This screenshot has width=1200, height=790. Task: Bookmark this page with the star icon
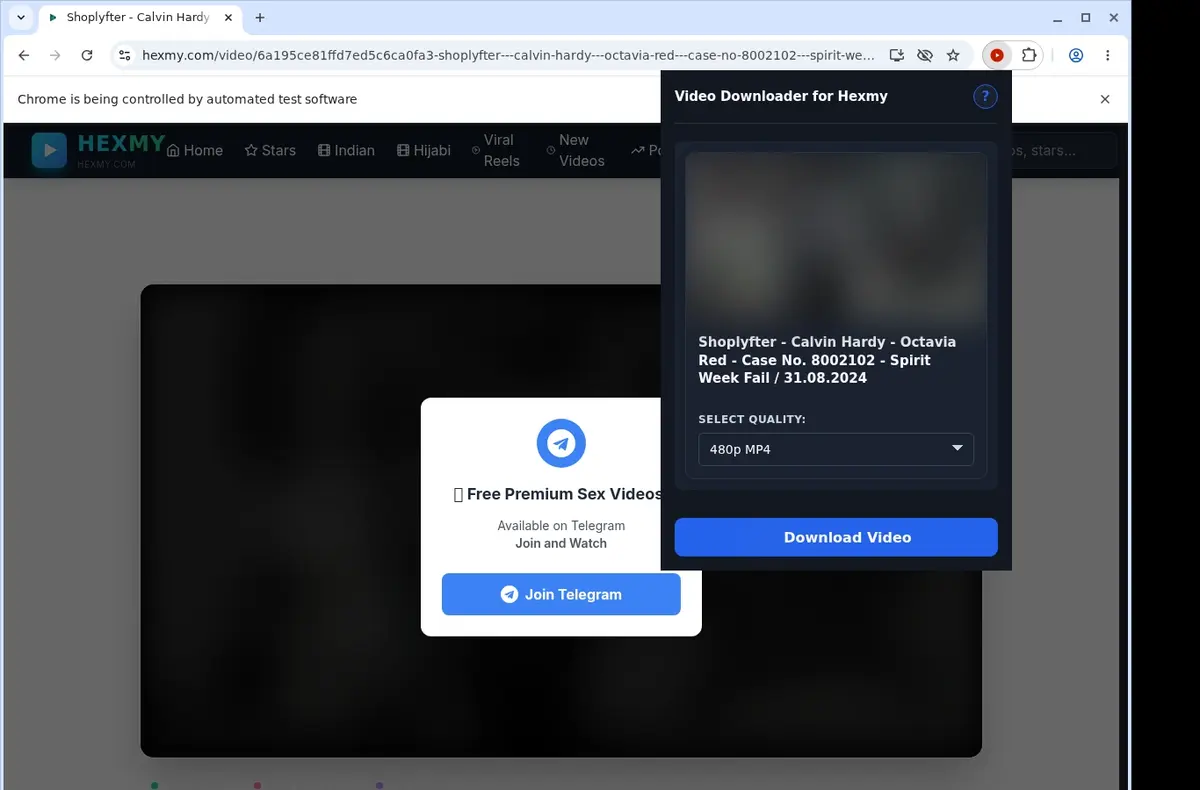(x=953, y=56)
